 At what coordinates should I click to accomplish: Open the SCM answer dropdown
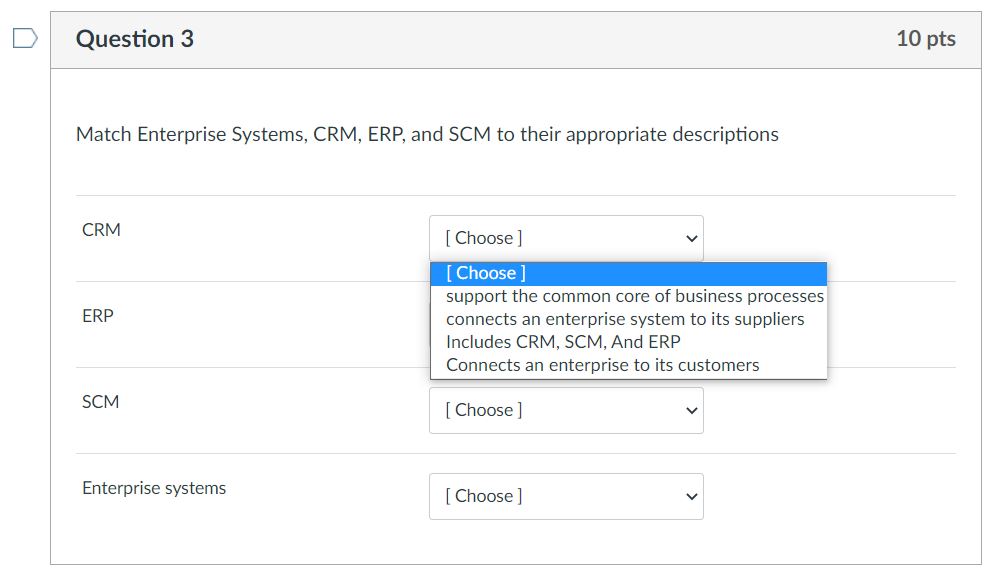566,410
